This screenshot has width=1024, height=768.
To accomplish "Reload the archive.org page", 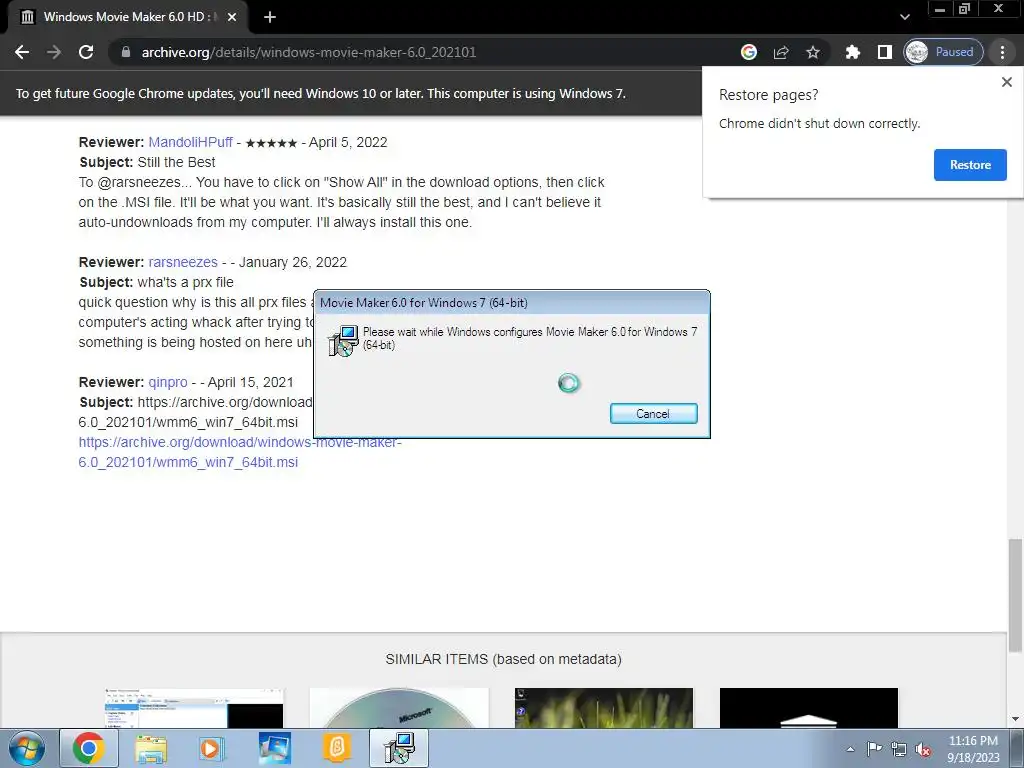I will coord(86,52).
